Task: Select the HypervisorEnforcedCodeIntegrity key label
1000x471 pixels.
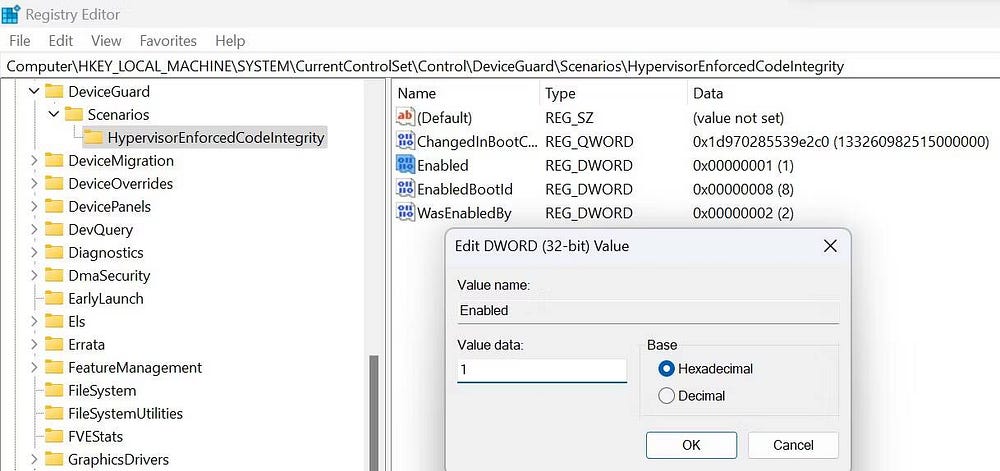Action: pos(216,138)
